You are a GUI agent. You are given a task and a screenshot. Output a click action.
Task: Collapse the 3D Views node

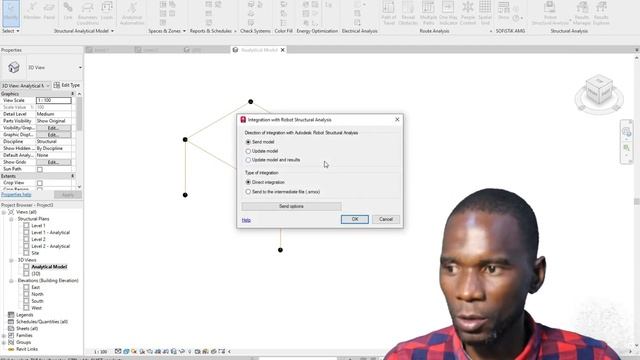click(x=11, y=260)
